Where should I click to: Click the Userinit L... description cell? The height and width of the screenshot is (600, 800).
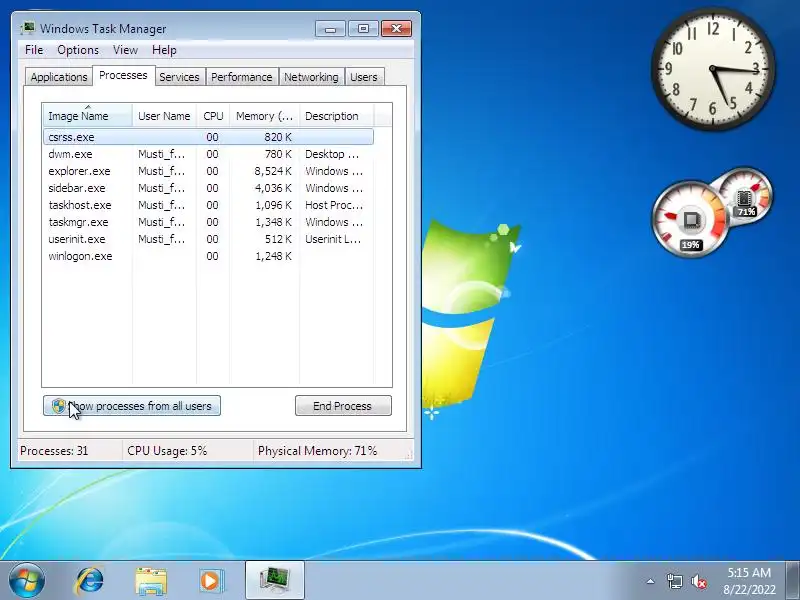pos(333,239)
